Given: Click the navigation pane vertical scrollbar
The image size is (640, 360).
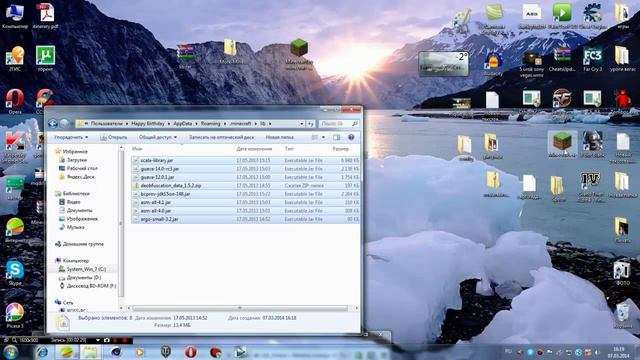Looking at the screenshot, I should tap(121, 224).
